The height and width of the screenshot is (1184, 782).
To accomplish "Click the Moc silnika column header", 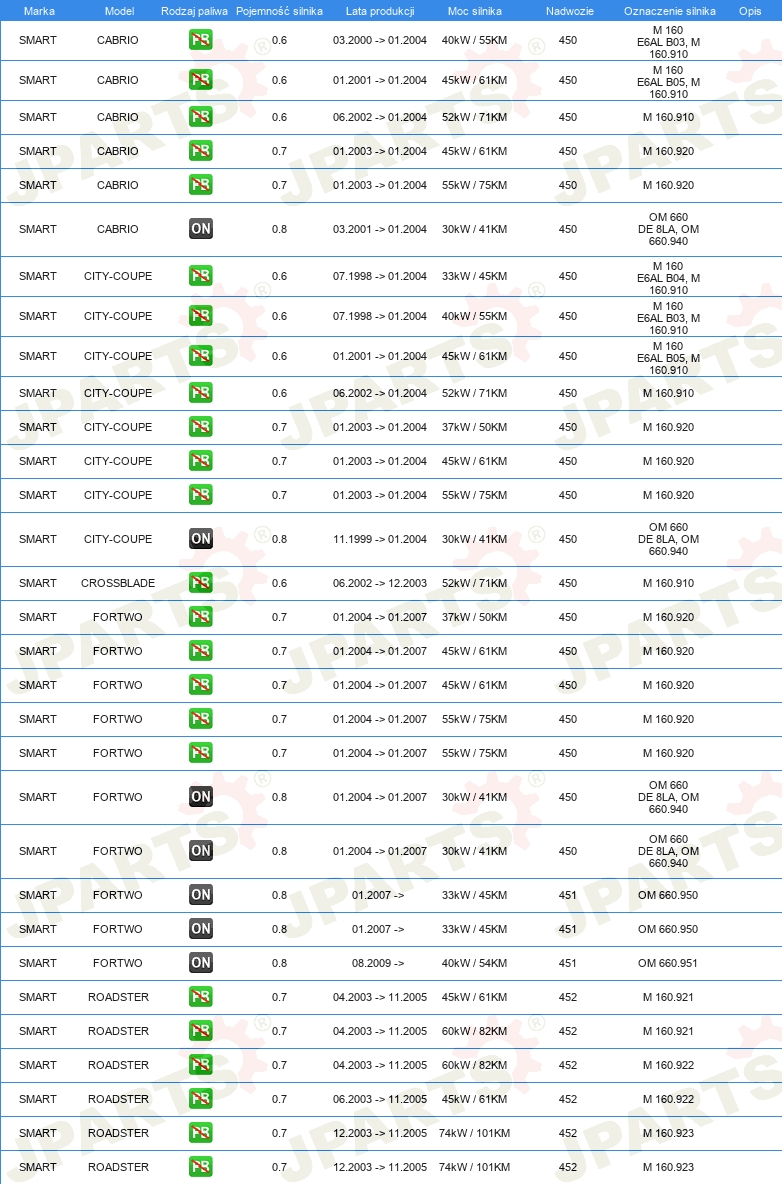I will tap(475, 11).
